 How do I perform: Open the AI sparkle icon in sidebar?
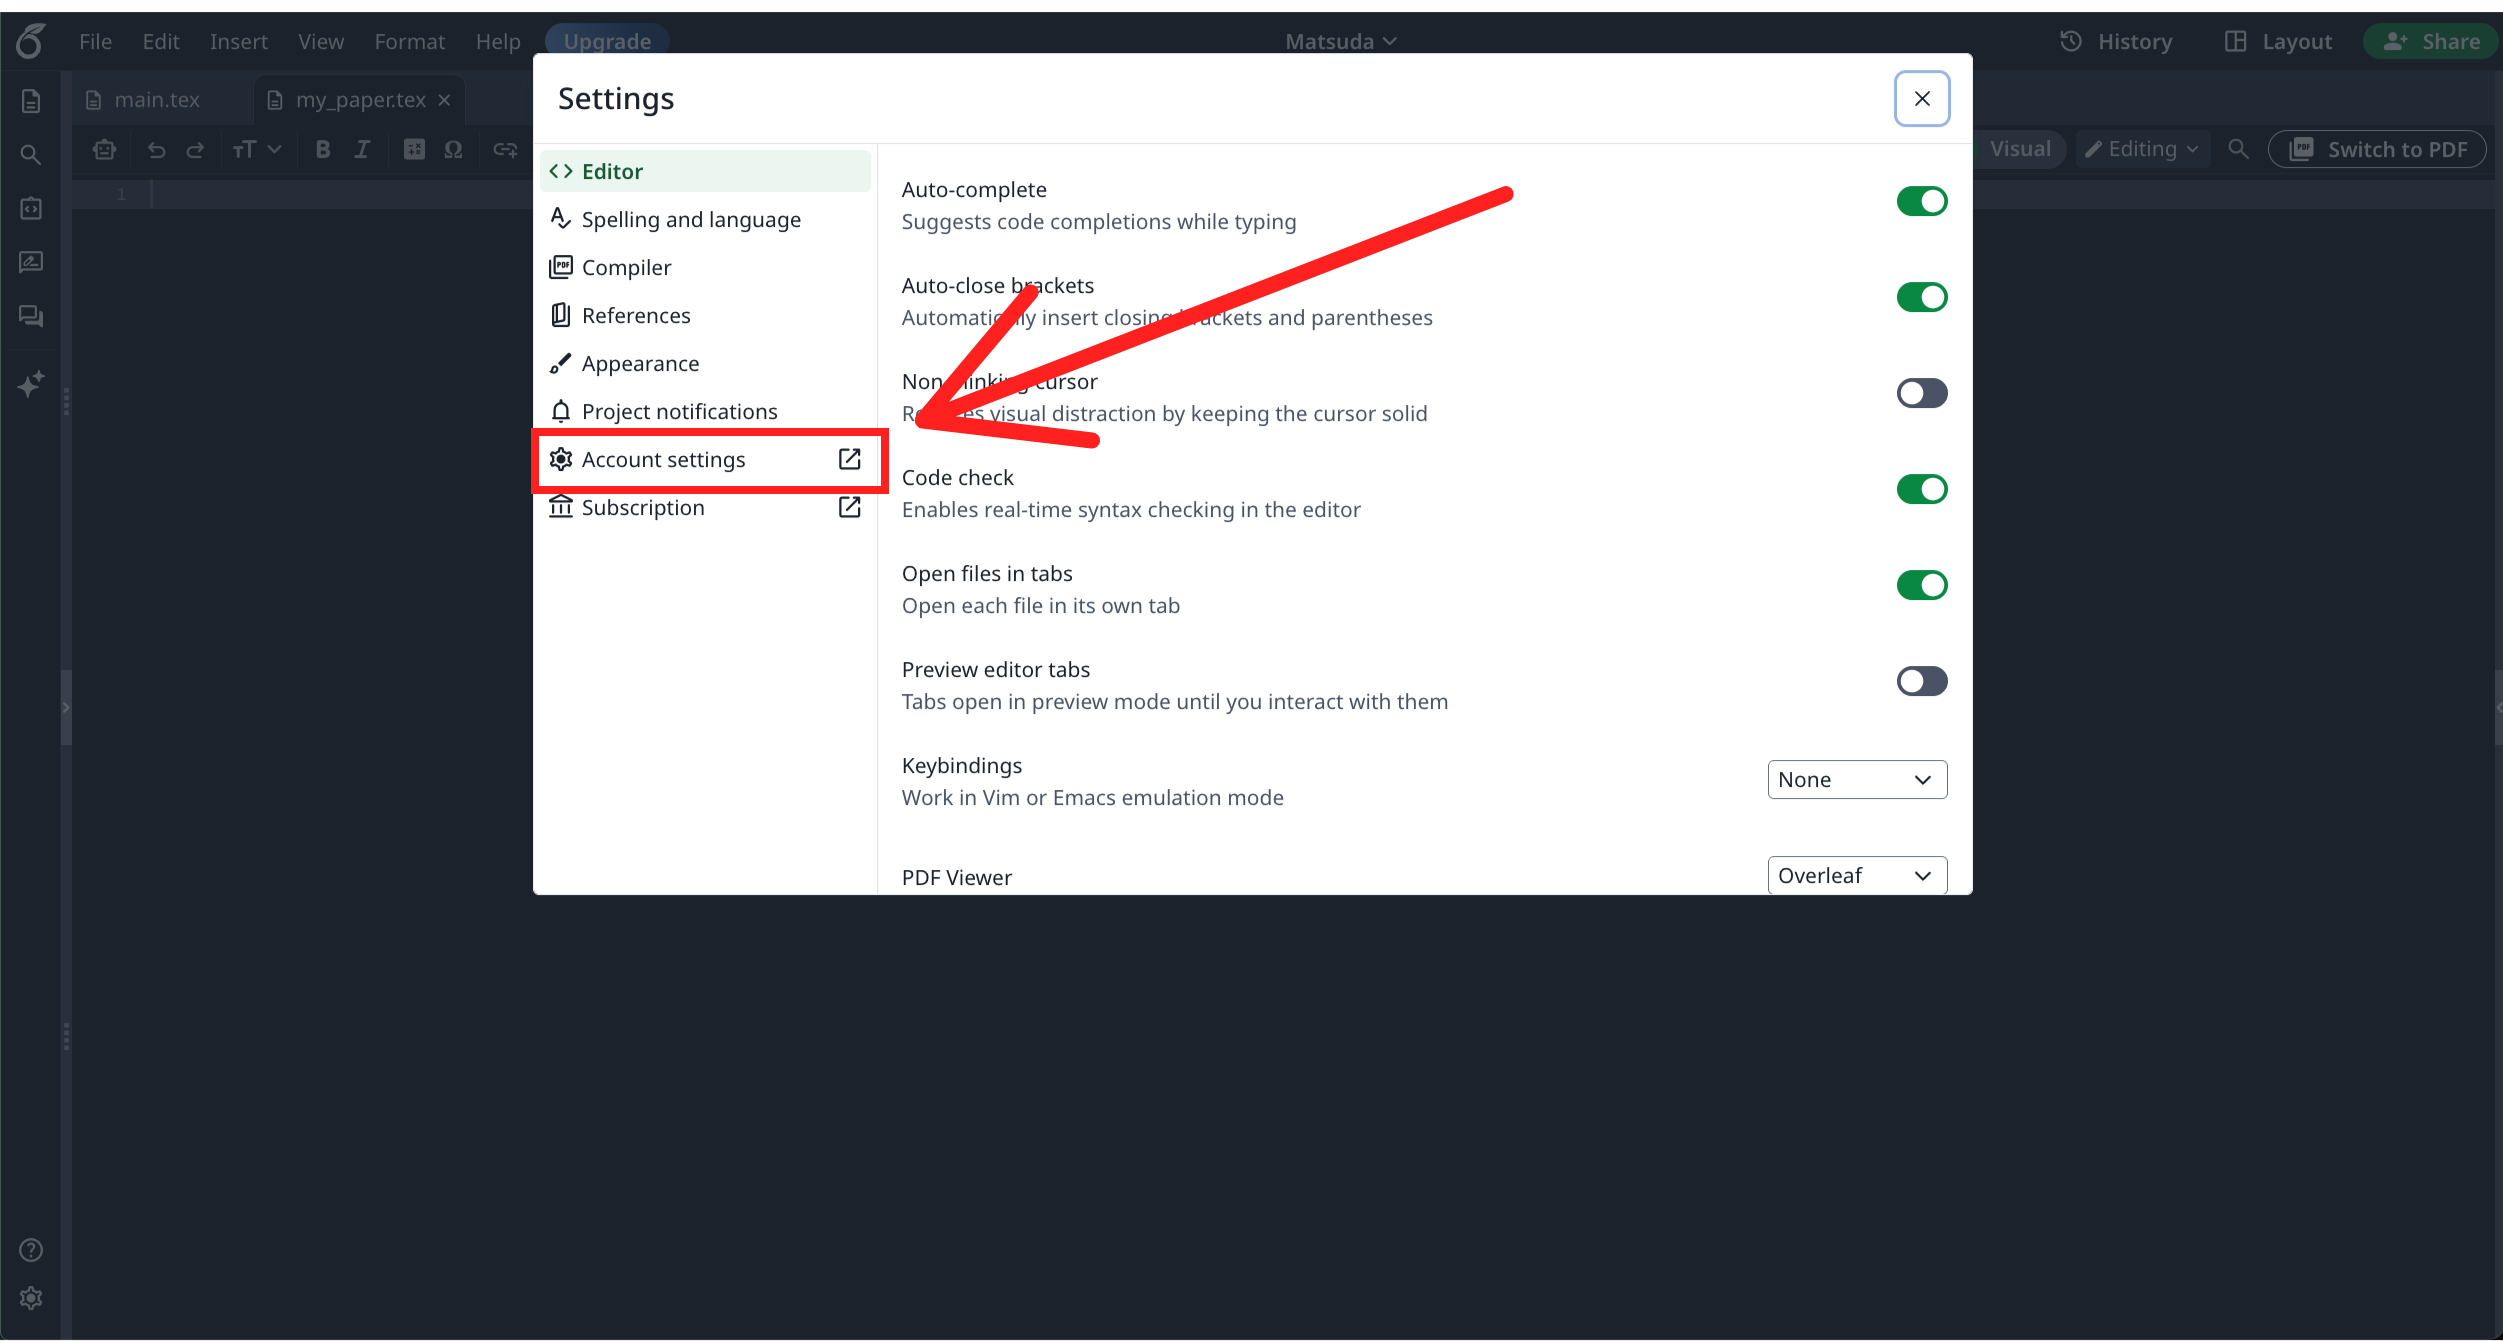pos(31,384)
